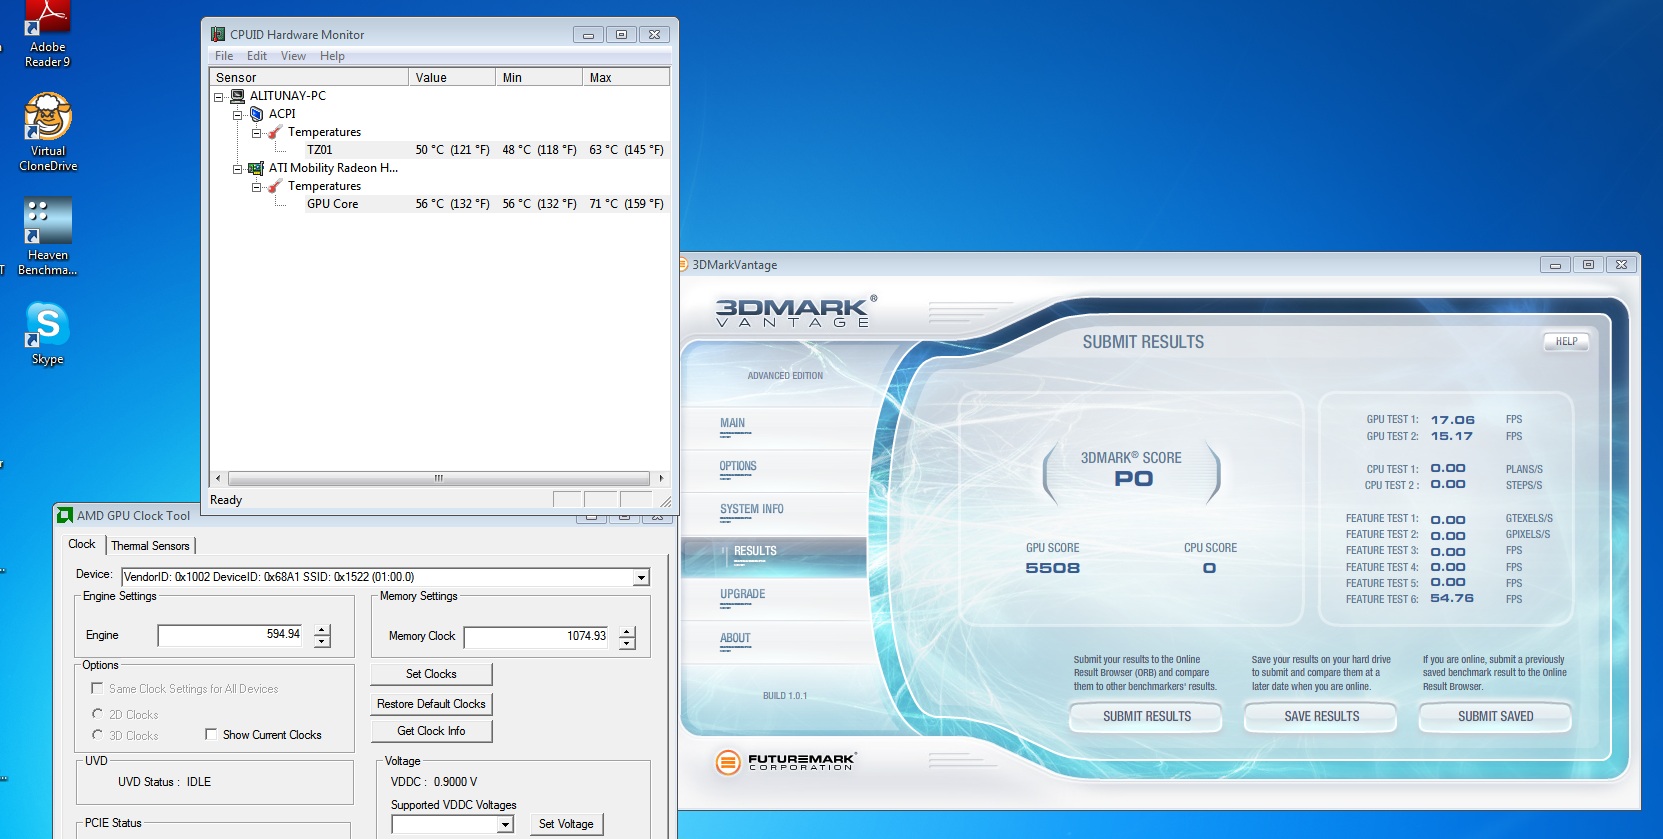
Task: Open Supported VDDC Voltages dropdown
Action: pyautogui.click(x=506, y=824)
